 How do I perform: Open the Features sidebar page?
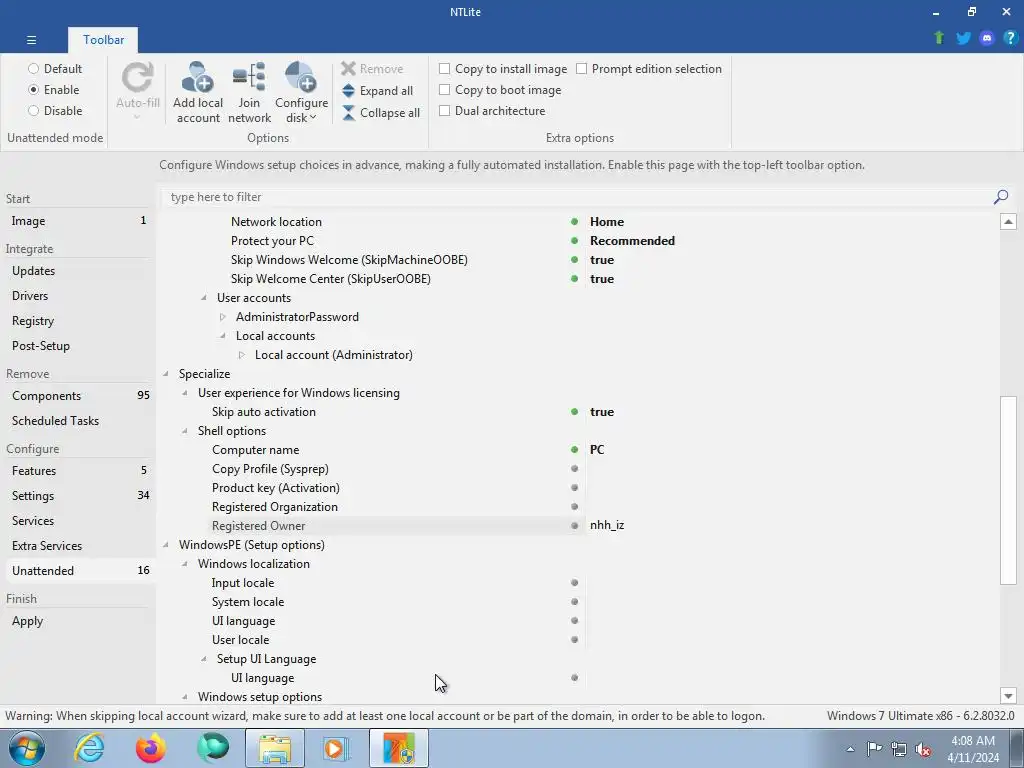78,471
